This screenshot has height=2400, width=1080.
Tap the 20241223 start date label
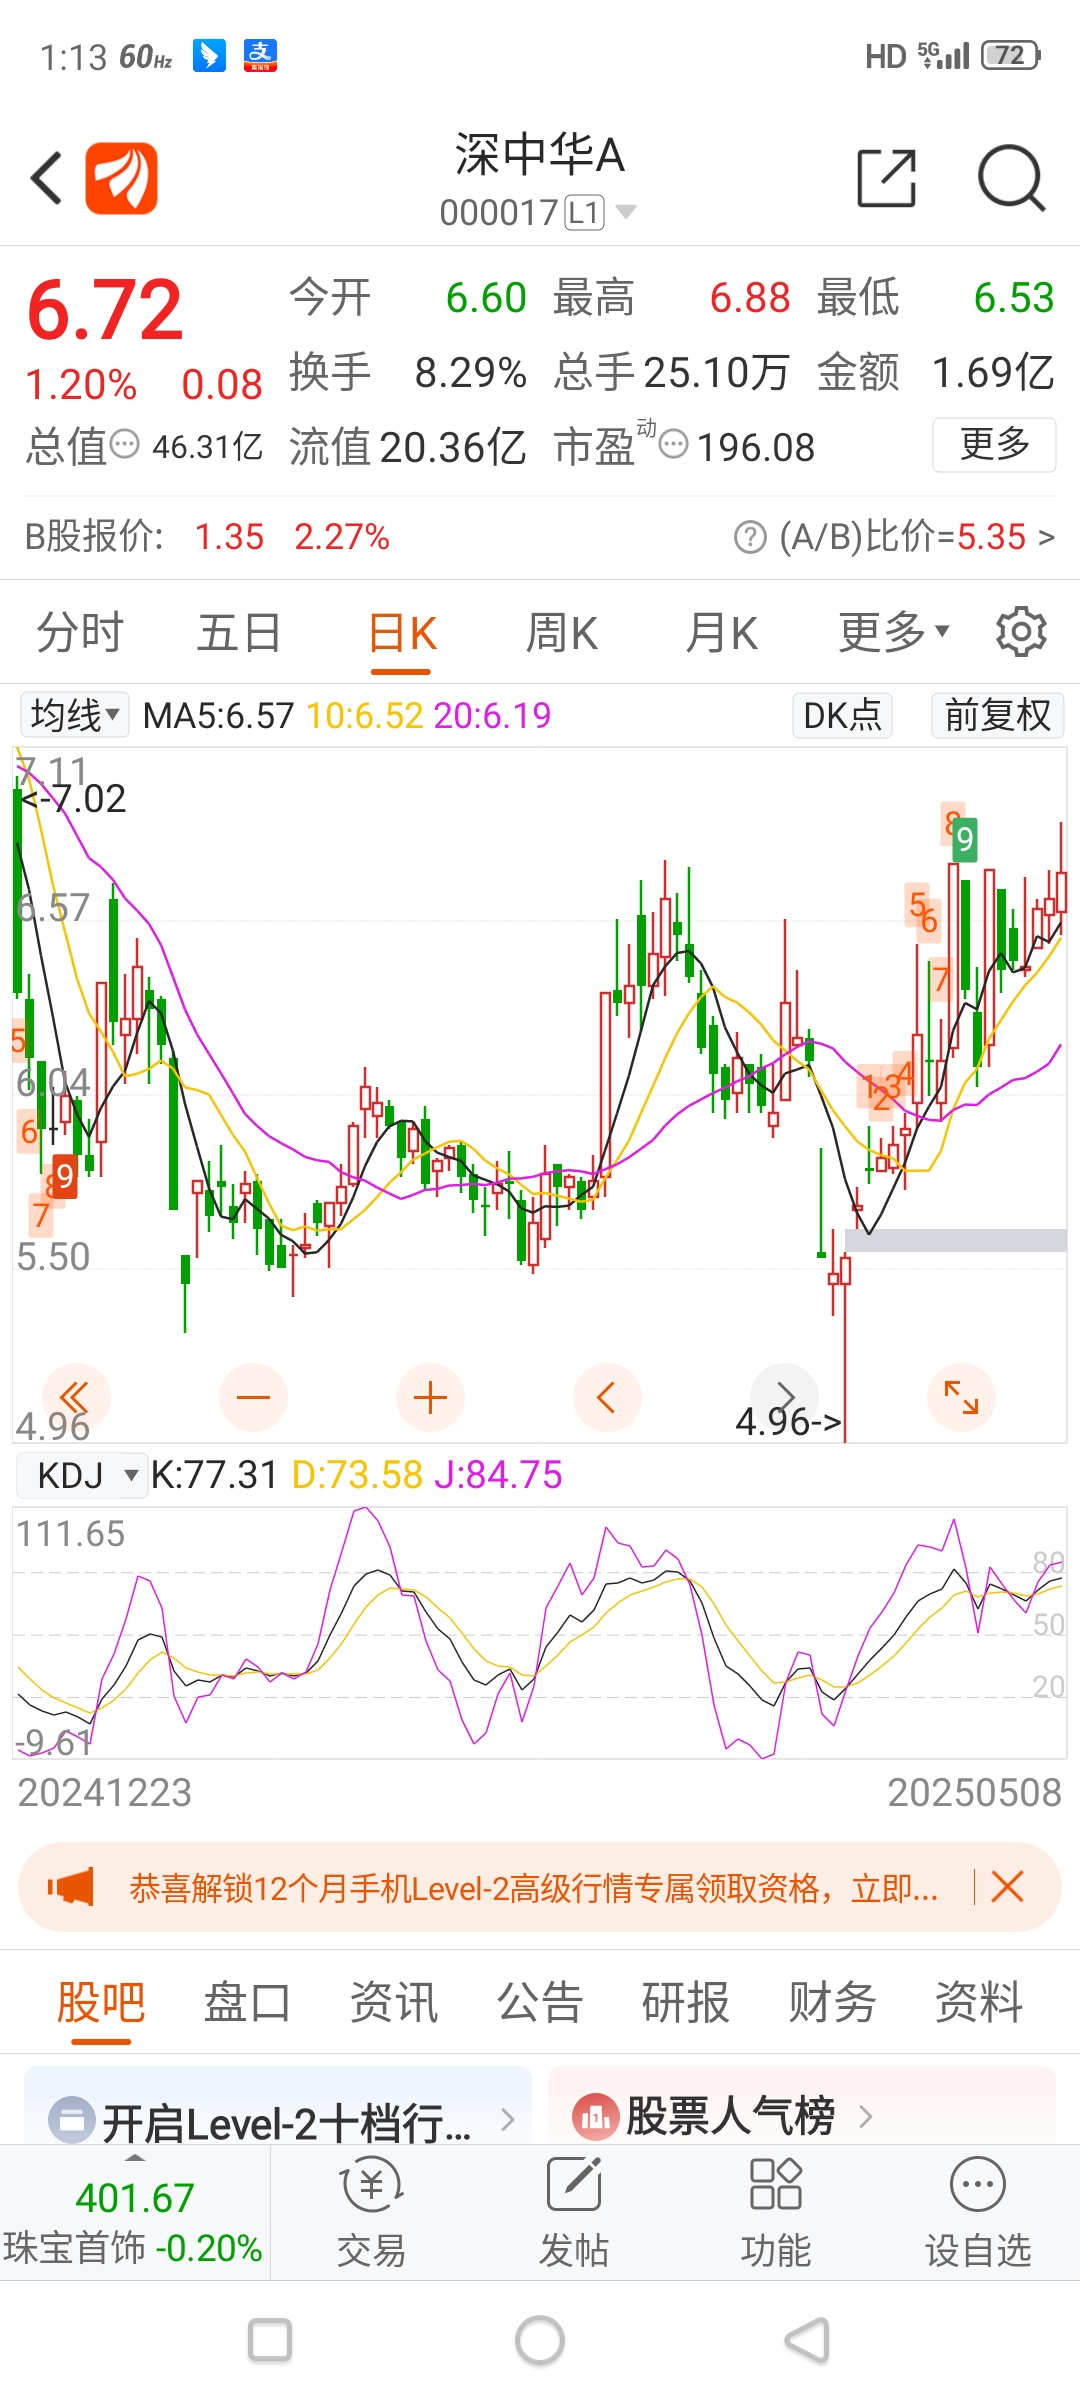pos(104,1792)
